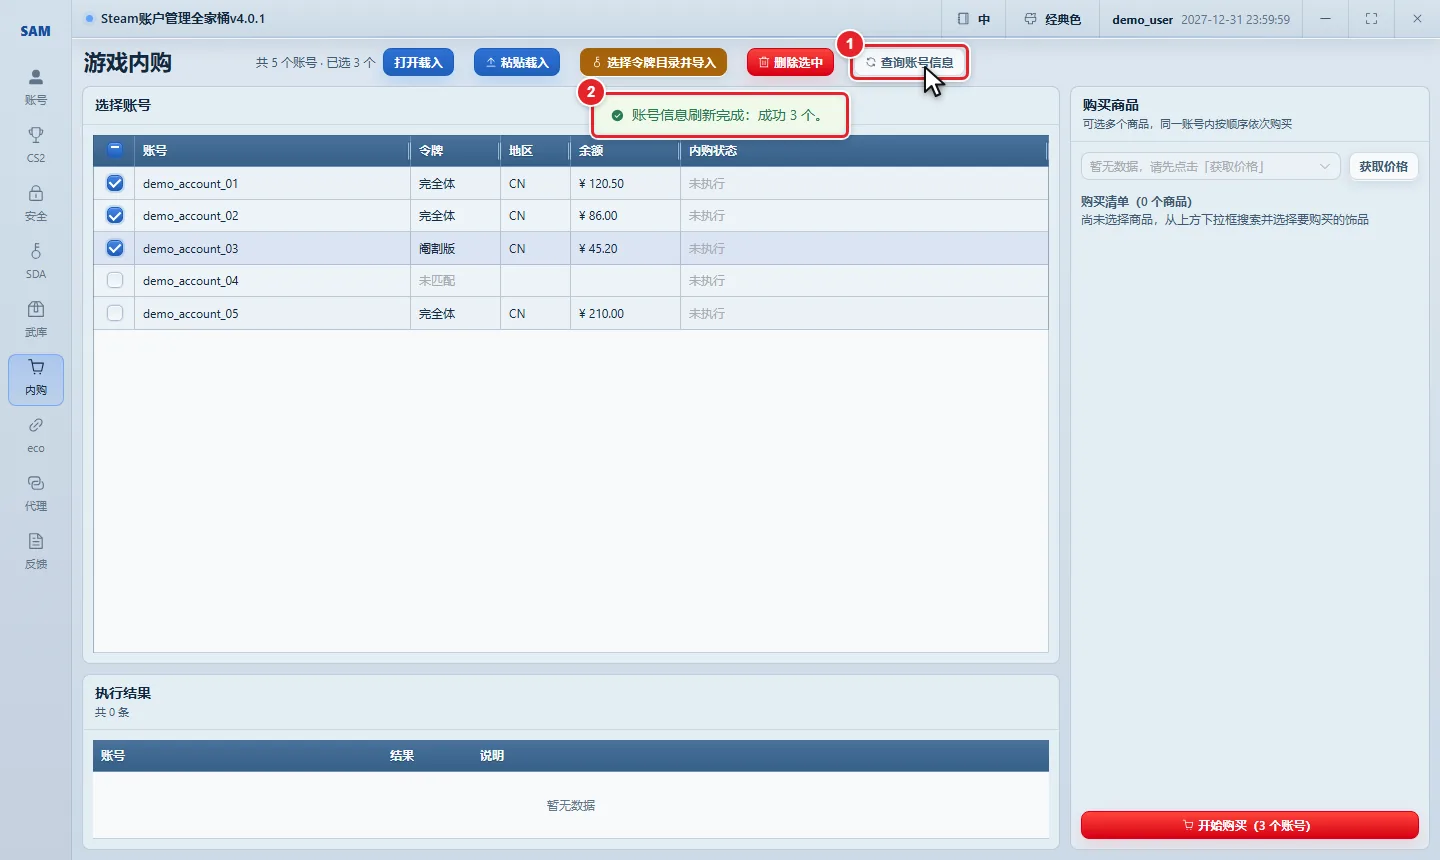Open the 武库 sidebar section
The width and height of the screenshot is (1440, 860).
pyautogui.click(x=36, y=320)
